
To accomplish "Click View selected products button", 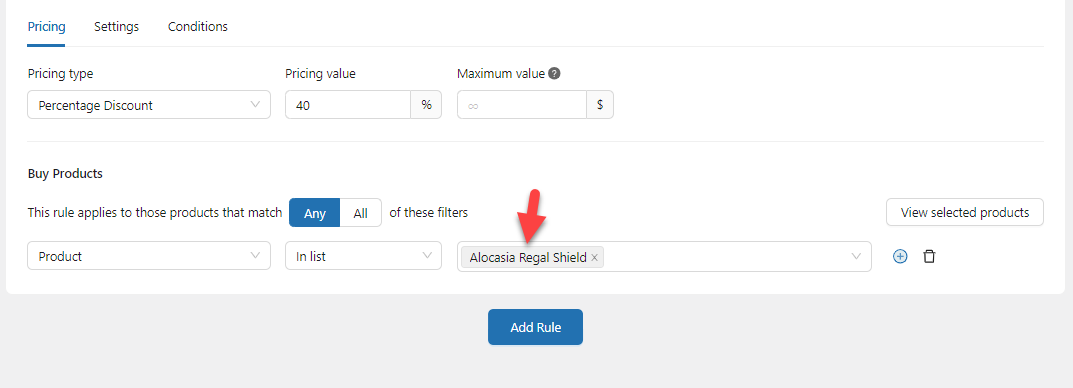I will (x=965, y=212).
